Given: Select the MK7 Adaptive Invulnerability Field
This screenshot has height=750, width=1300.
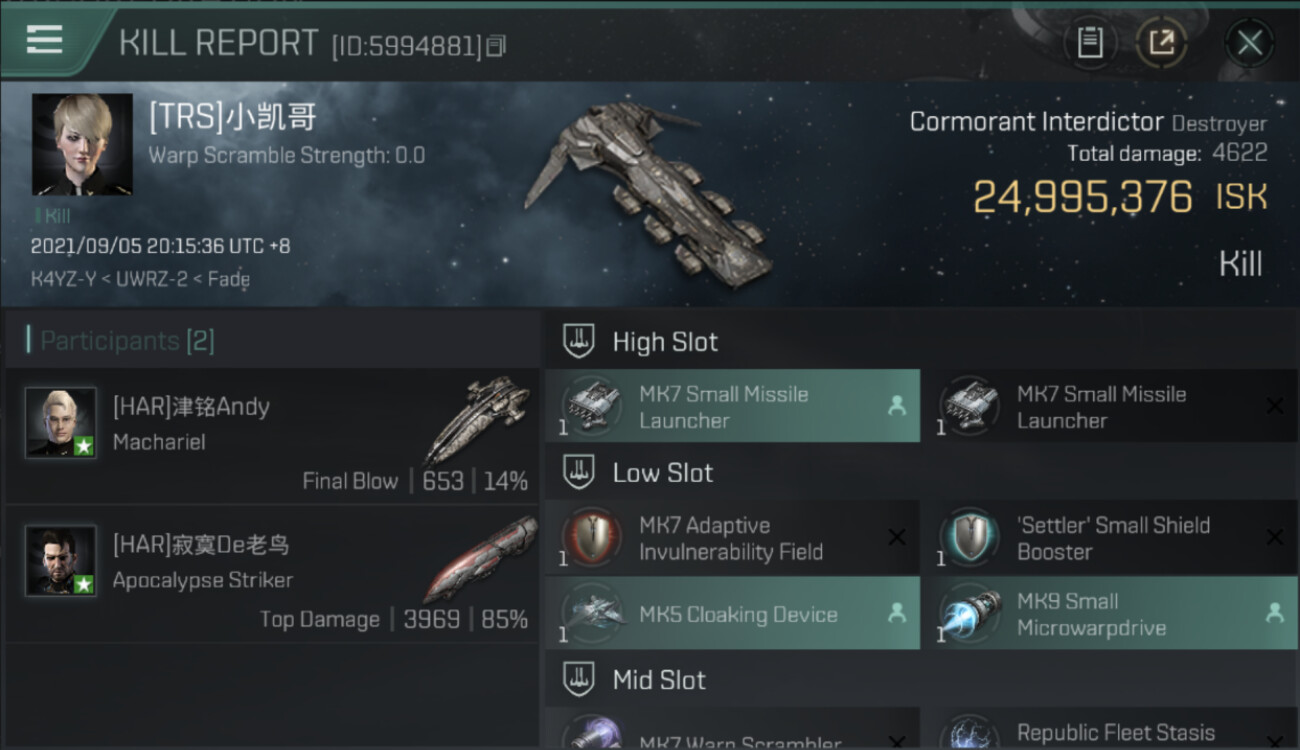Looking at the screenshot, I should 733,537.
